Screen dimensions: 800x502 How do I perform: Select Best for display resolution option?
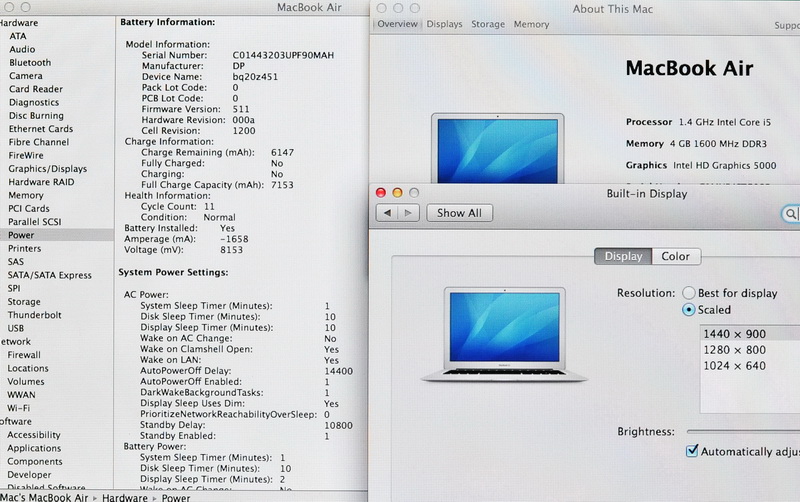689,293
